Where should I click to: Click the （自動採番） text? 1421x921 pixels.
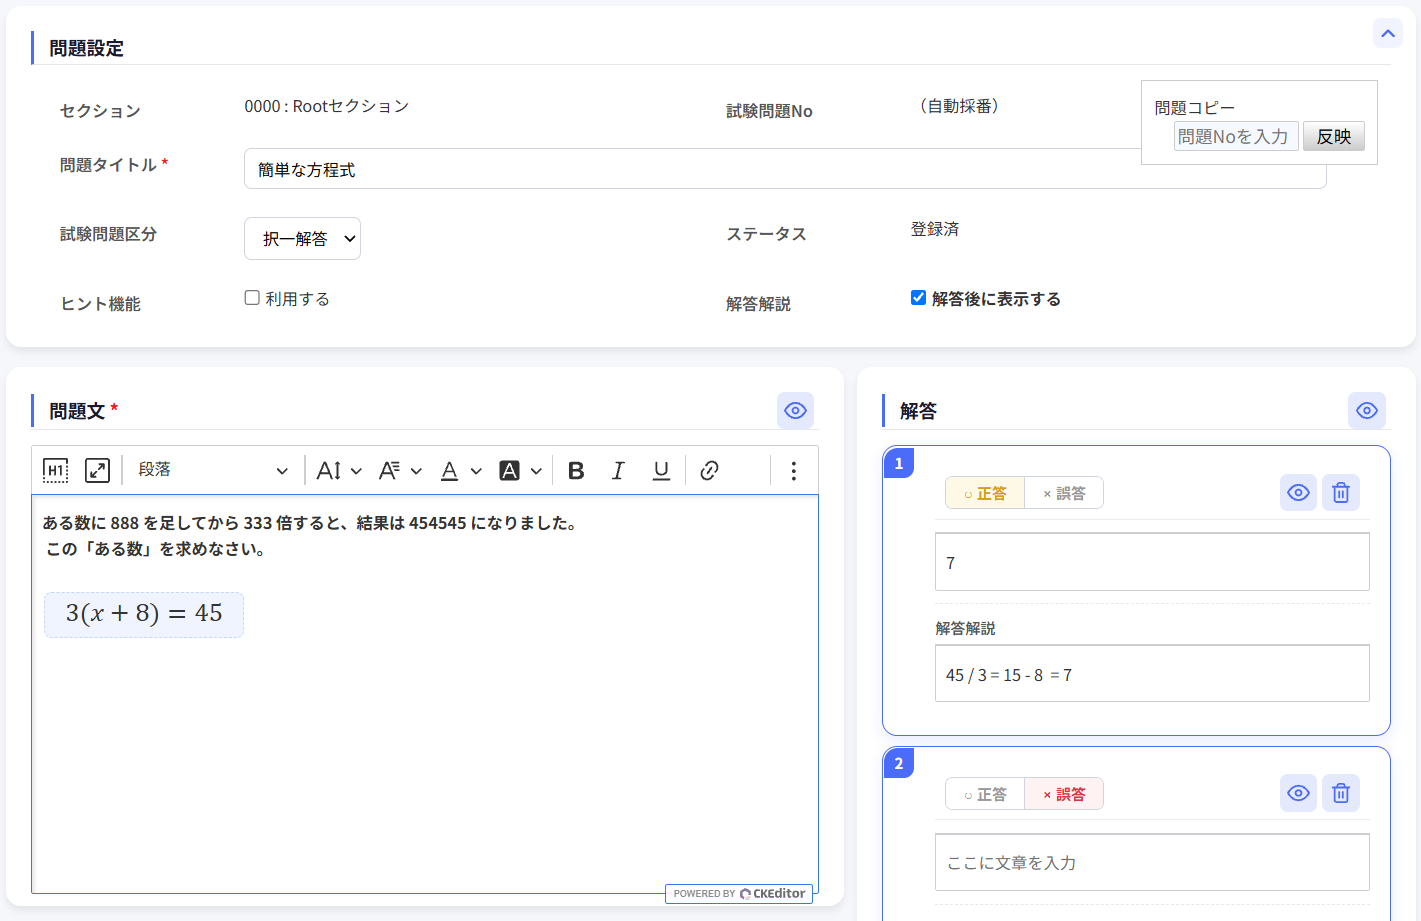(959, 106)
